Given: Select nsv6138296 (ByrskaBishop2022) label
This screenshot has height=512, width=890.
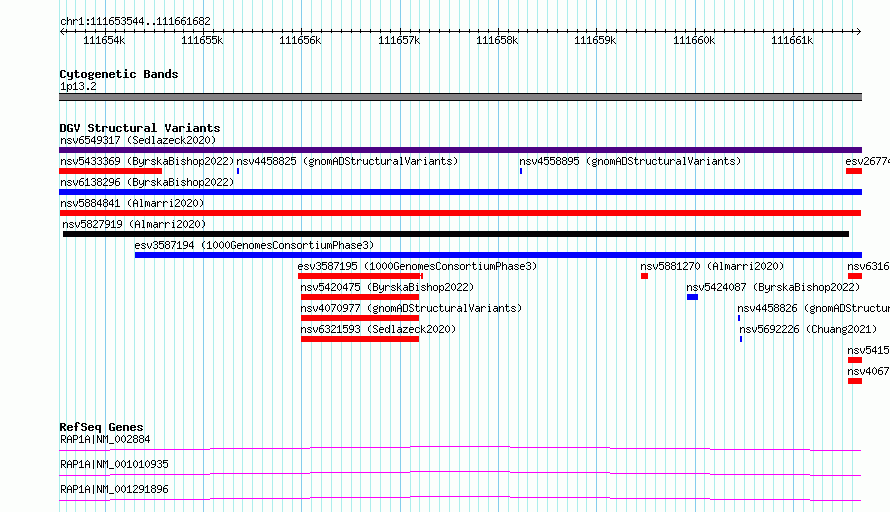Looking at the screenshot, I should 147,182.
